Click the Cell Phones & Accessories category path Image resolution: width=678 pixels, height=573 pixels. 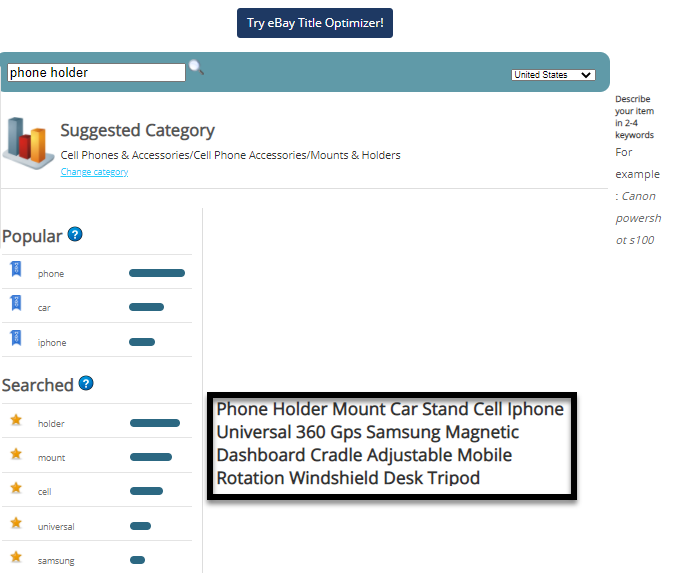[x=230, y=155]
